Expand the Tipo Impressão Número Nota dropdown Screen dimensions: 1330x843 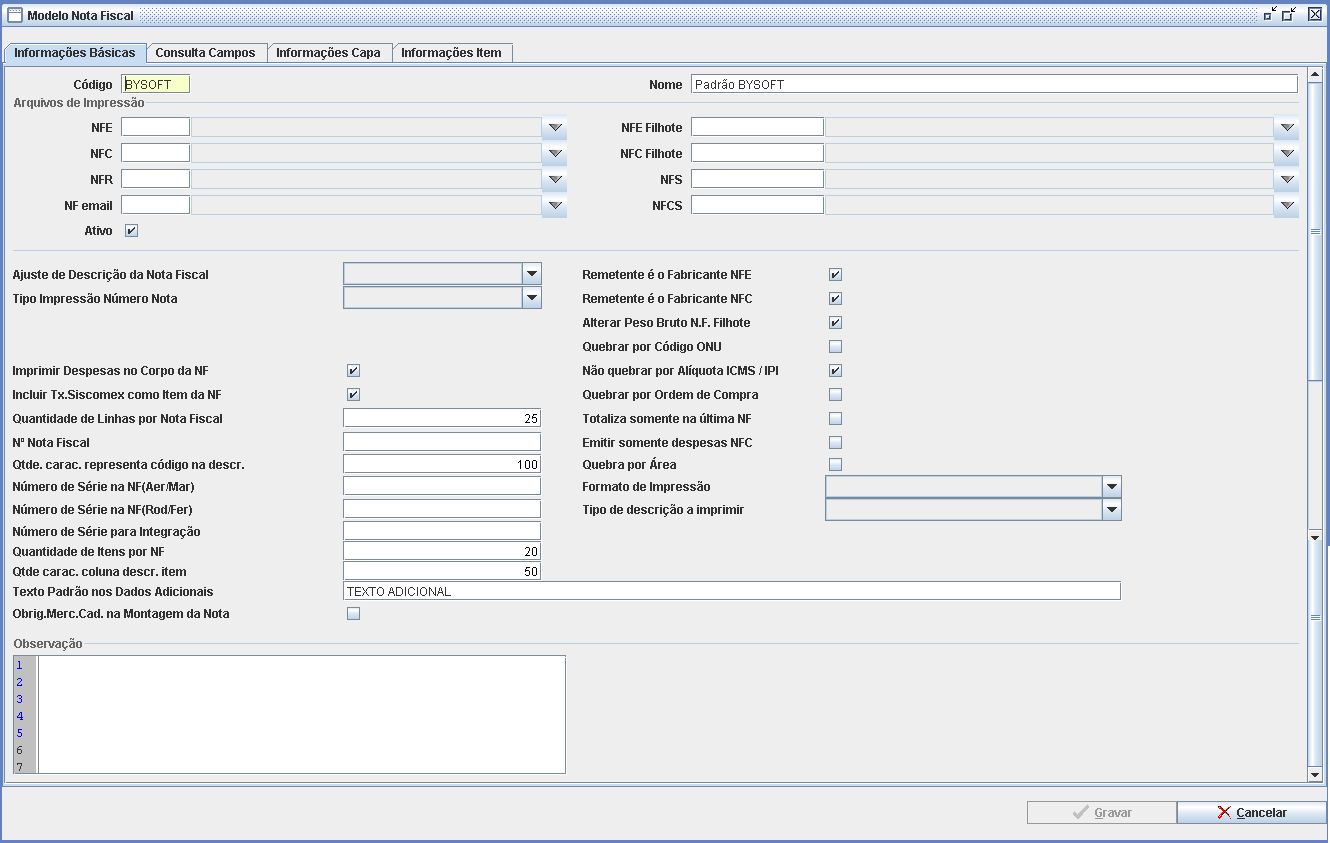coord(532,298)
